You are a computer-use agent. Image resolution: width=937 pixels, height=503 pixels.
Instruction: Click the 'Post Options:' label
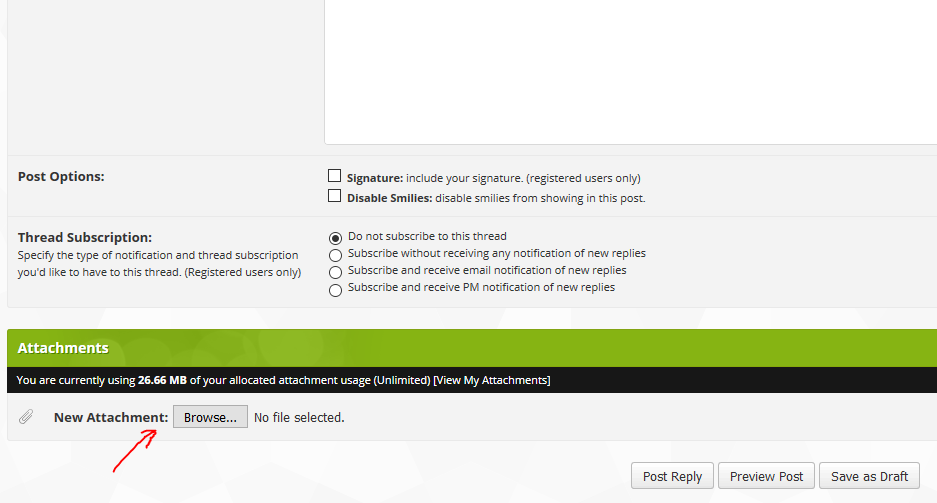[x=61, y=177]
